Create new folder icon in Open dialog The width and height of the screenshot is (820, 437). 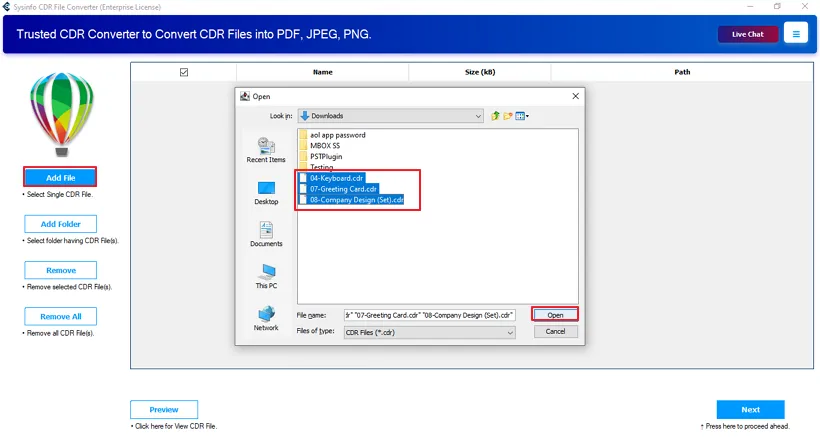507,116
